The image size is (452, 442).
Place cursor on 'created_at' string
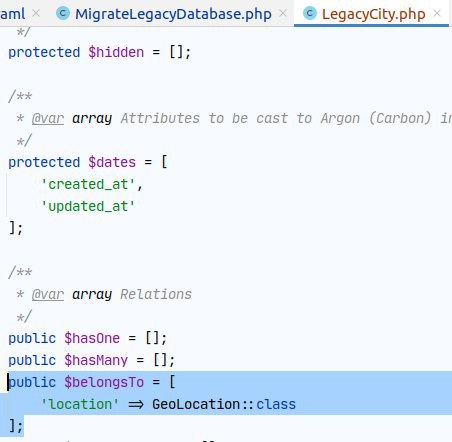[x=88, y=184]
